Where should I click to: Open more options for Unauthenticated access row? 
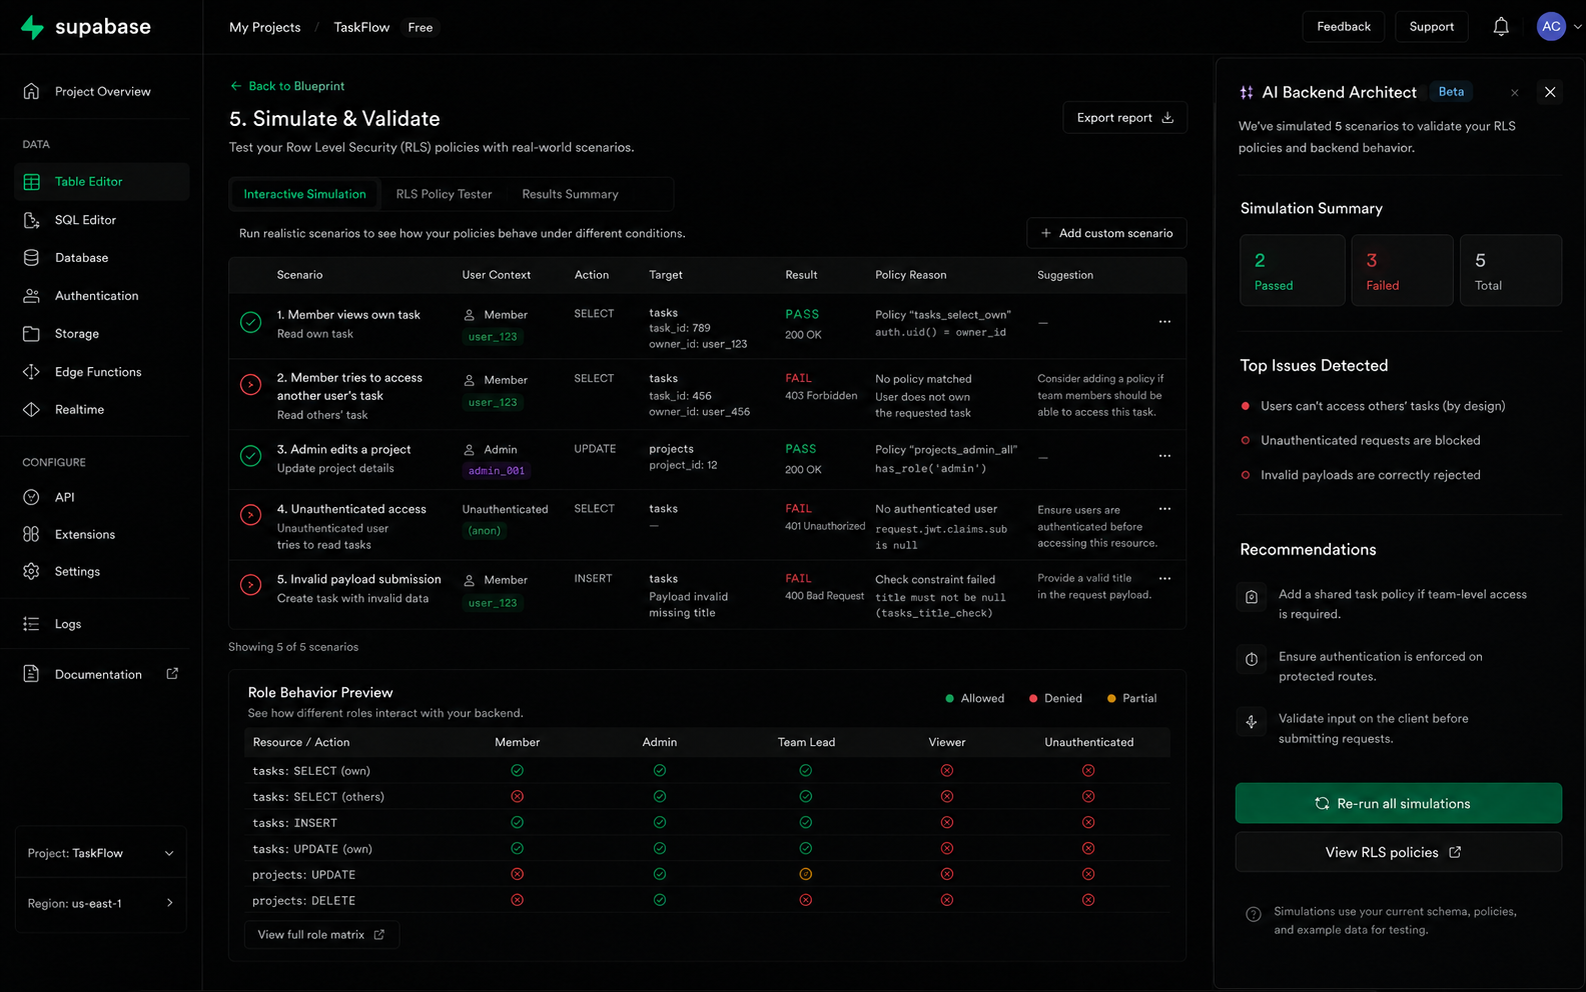click(1165, 509)
